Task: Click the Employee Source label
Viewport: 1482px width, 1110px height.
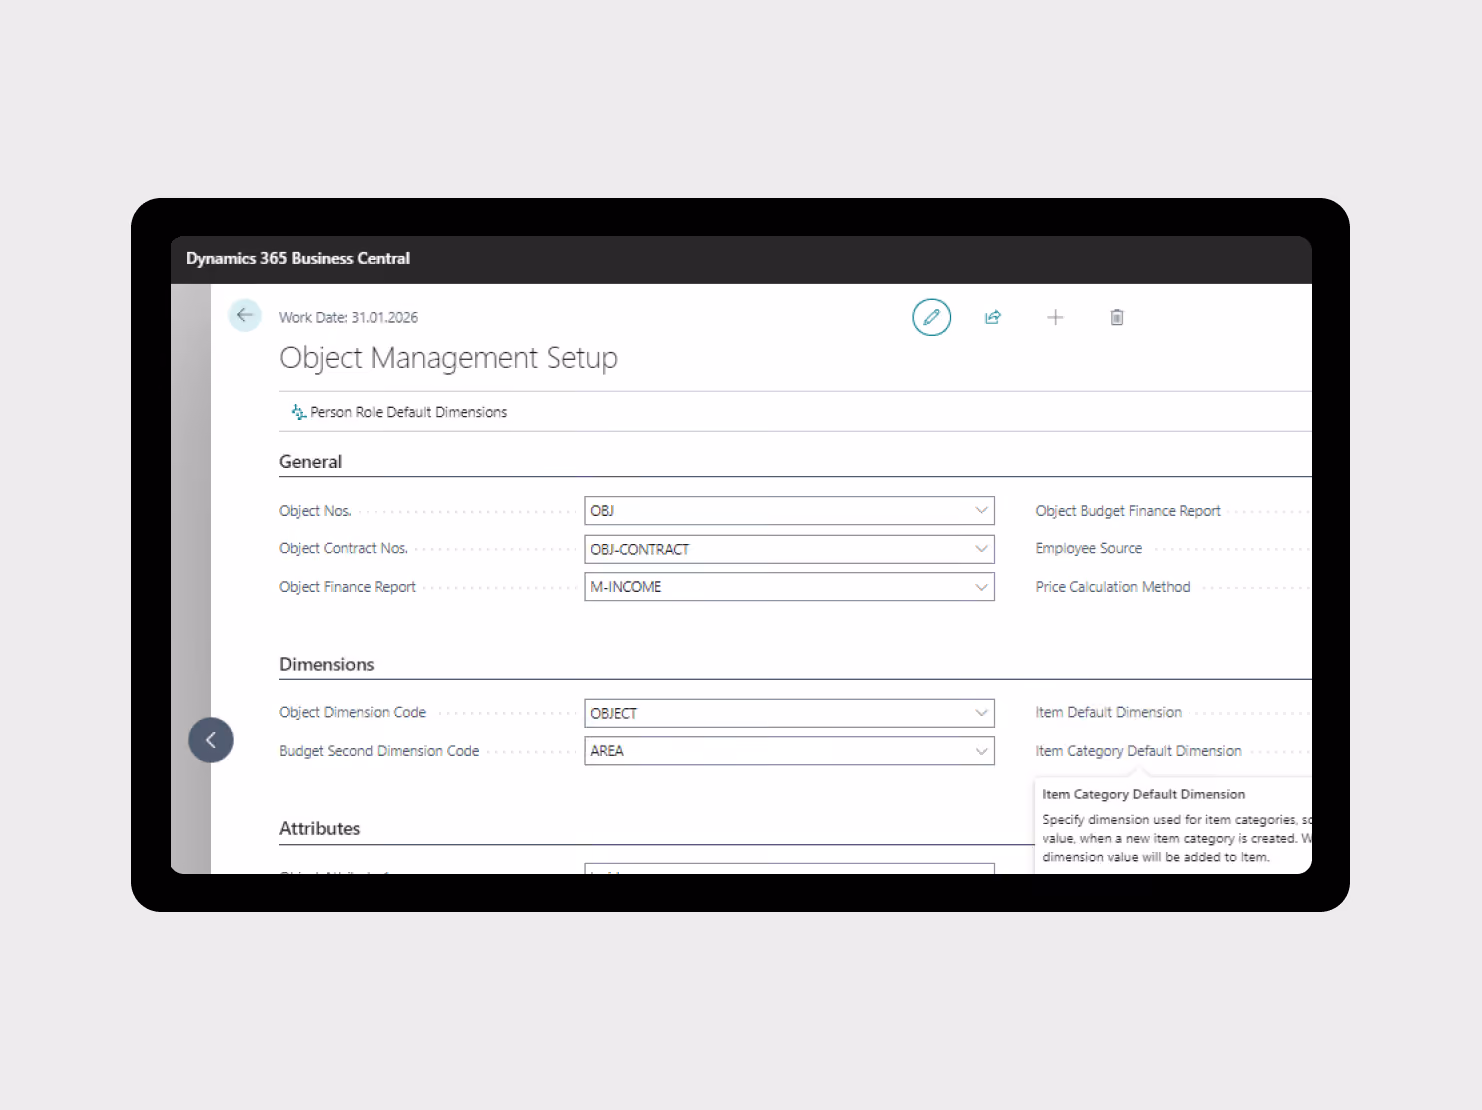Action: pyautogui.click(x=1088, y=549)
